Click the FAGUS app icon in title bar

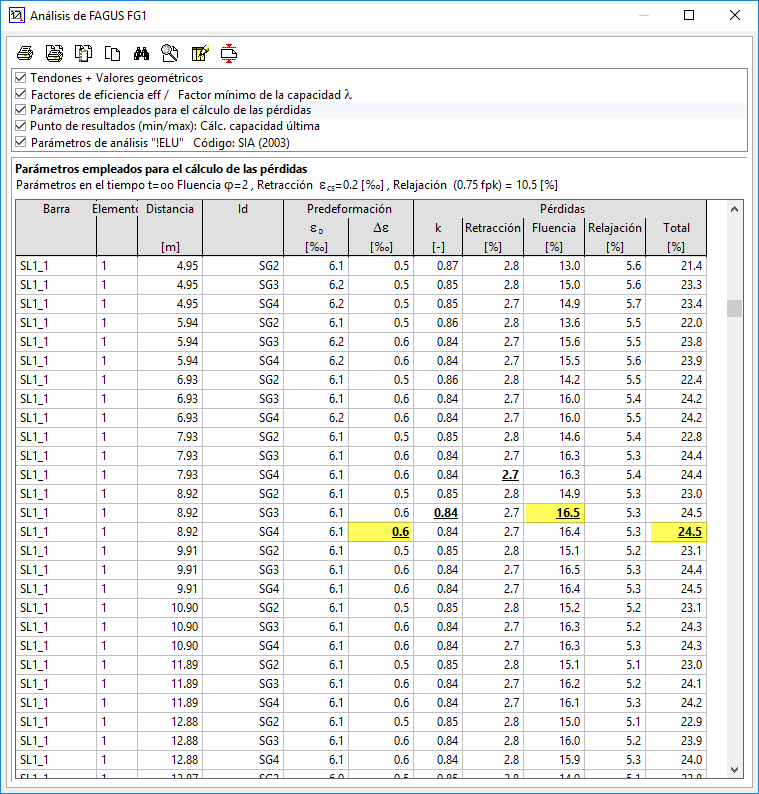[x=16, y=16]
